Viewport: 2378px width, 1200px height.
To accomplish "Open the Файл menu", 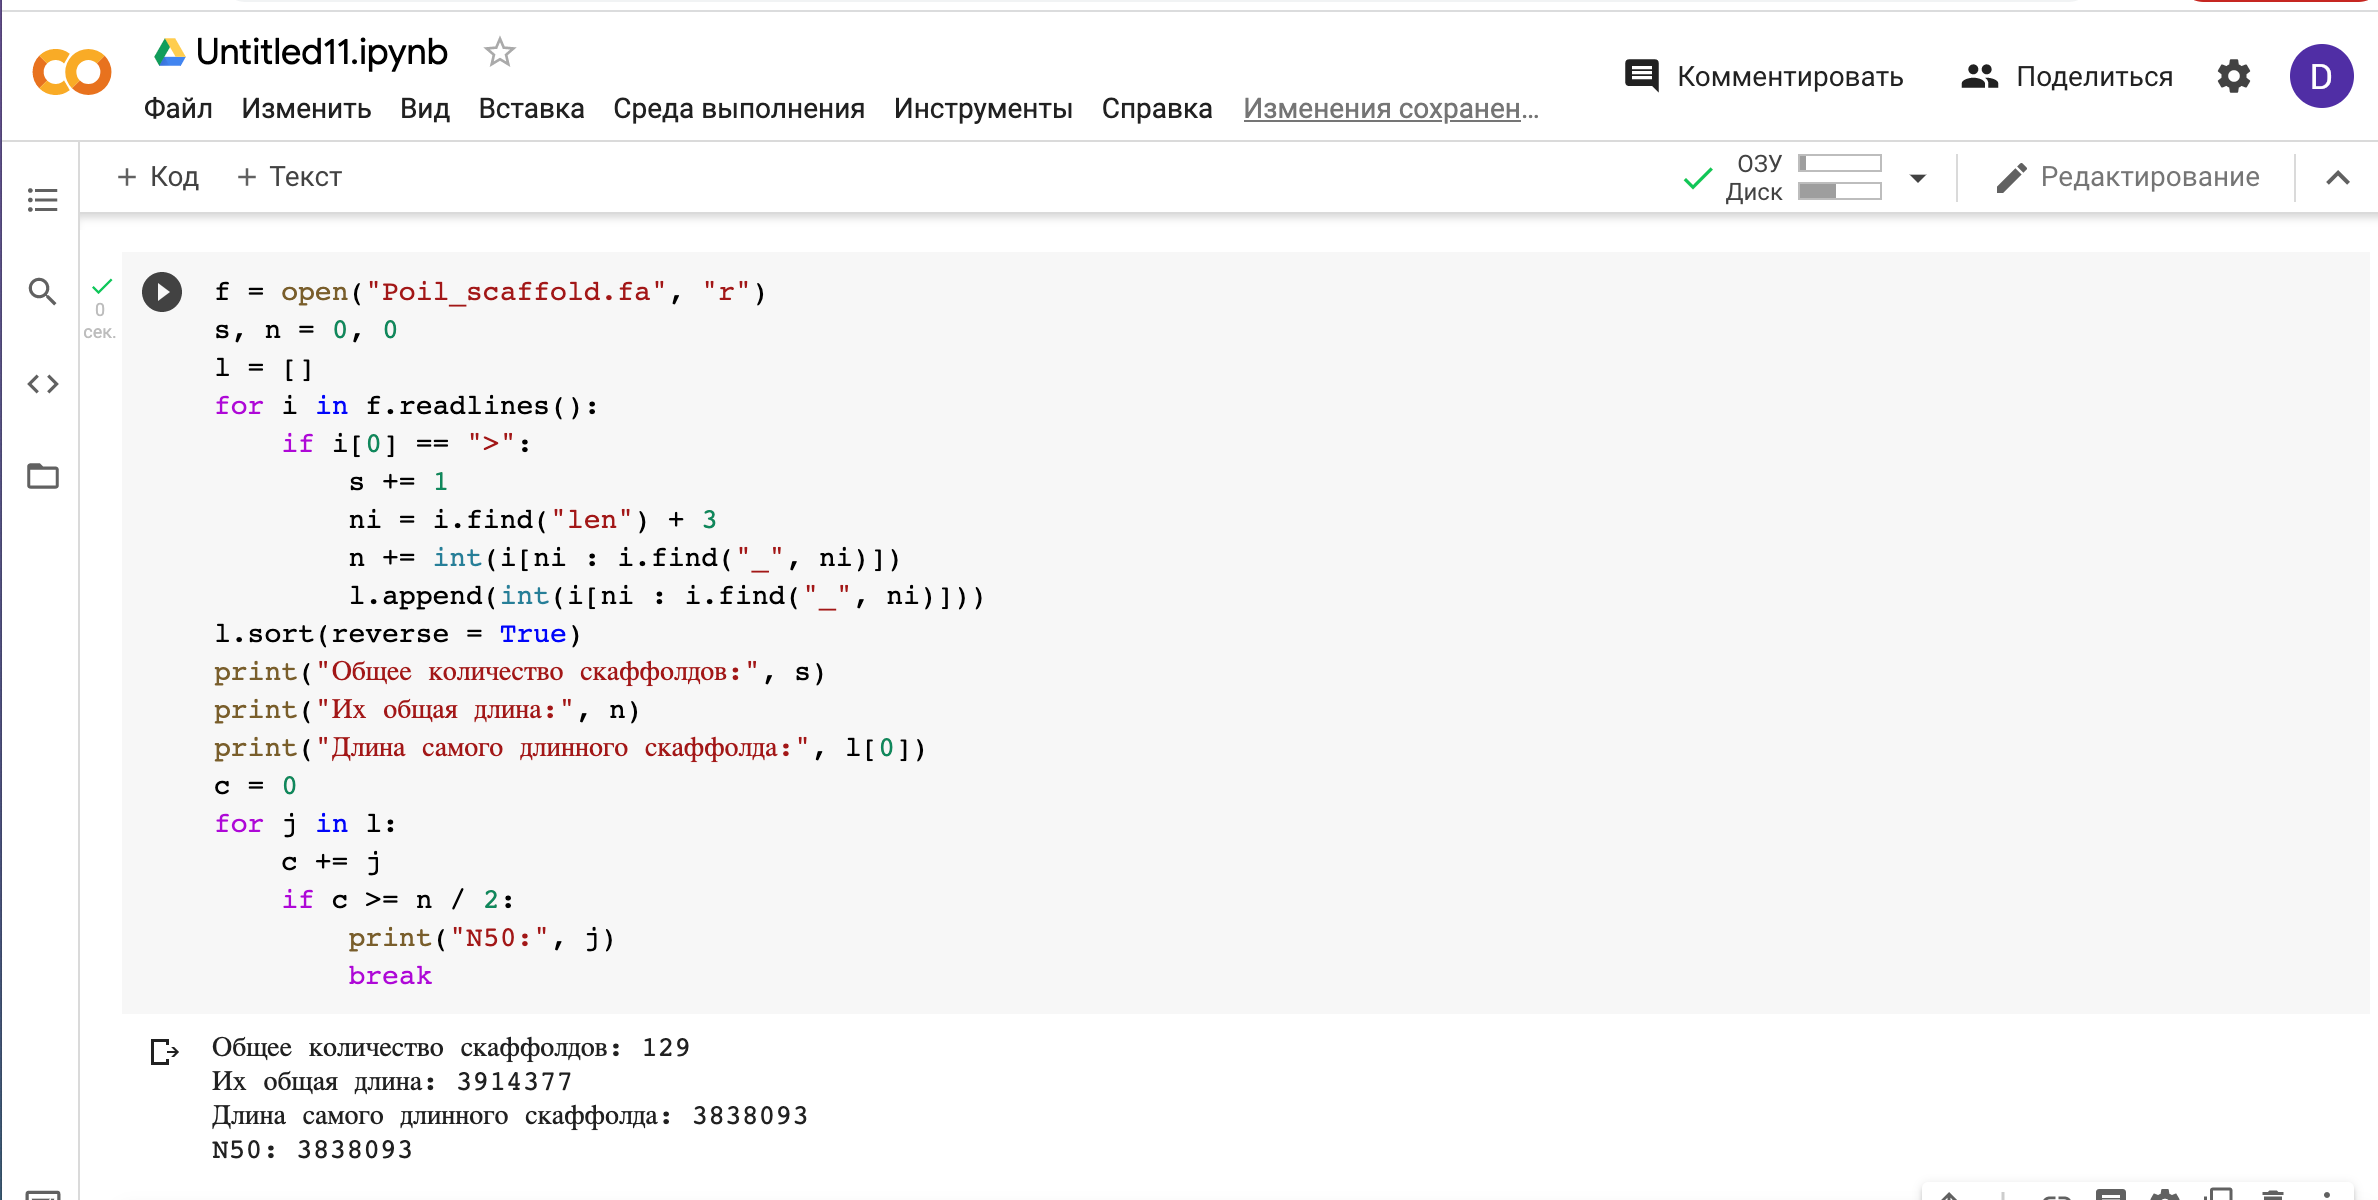I will tap(178, 108).
